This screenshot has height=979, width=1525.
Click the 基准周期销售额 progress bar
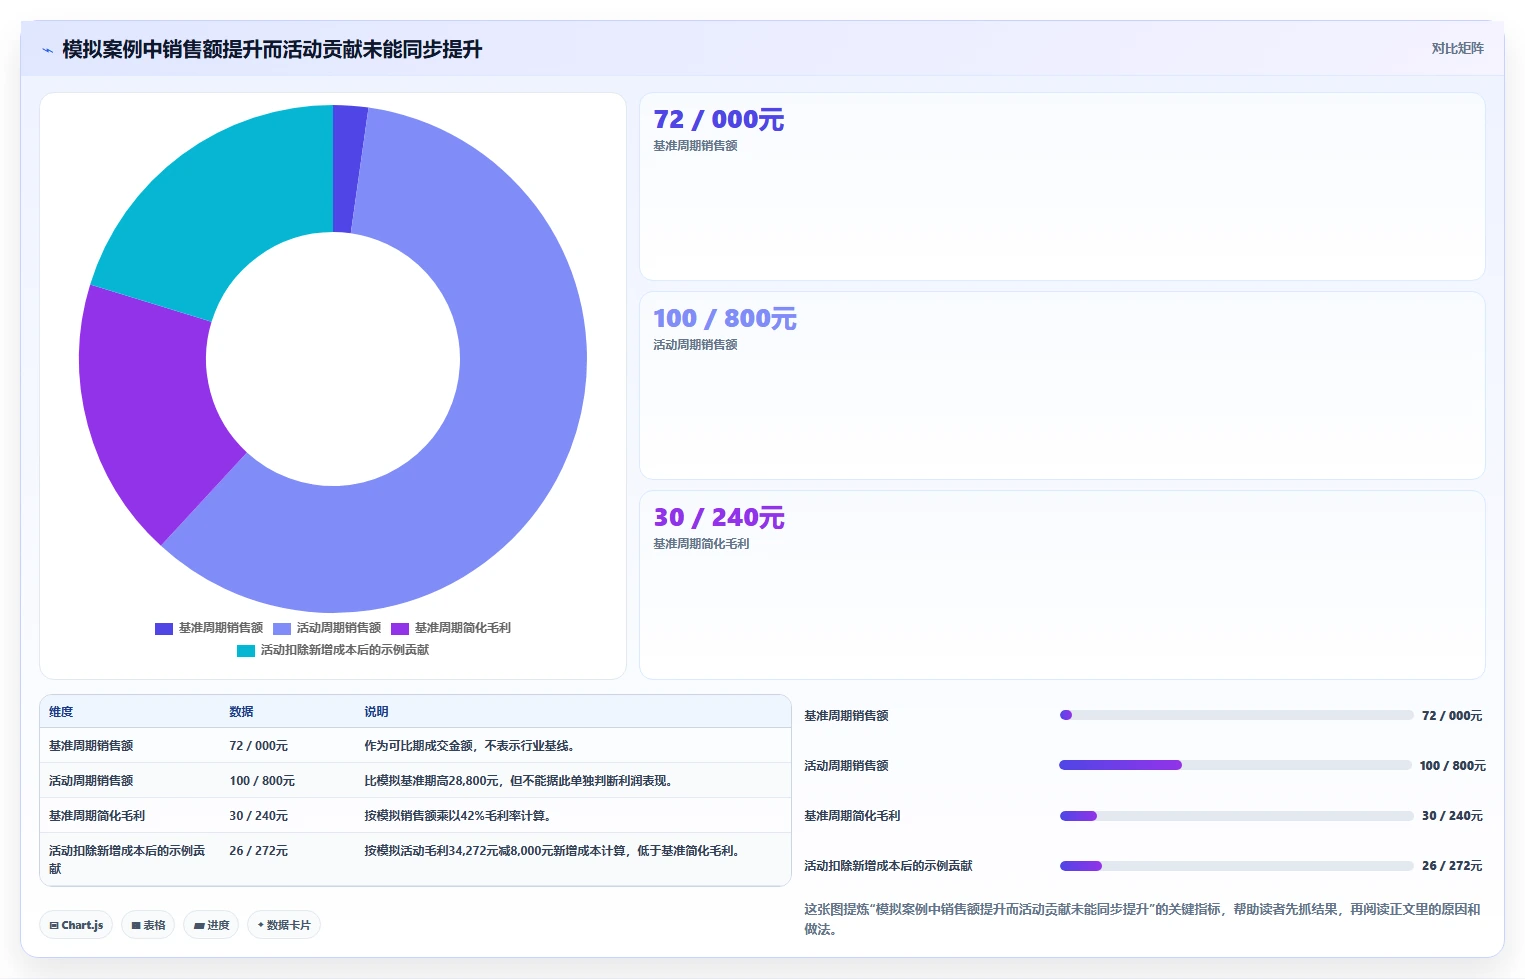point(1236,715)
